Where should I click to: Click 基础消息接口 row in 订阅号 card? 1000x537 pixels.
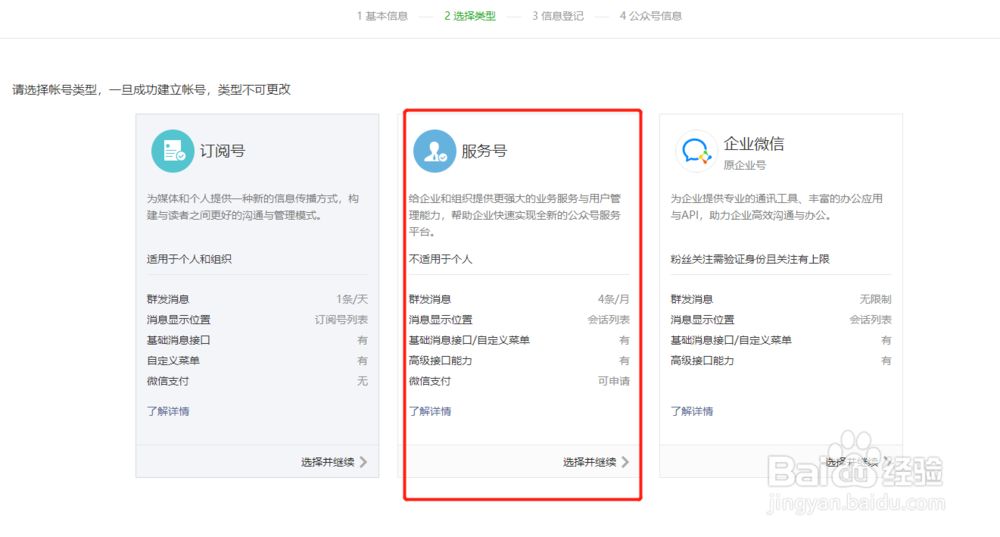(257, 340)
